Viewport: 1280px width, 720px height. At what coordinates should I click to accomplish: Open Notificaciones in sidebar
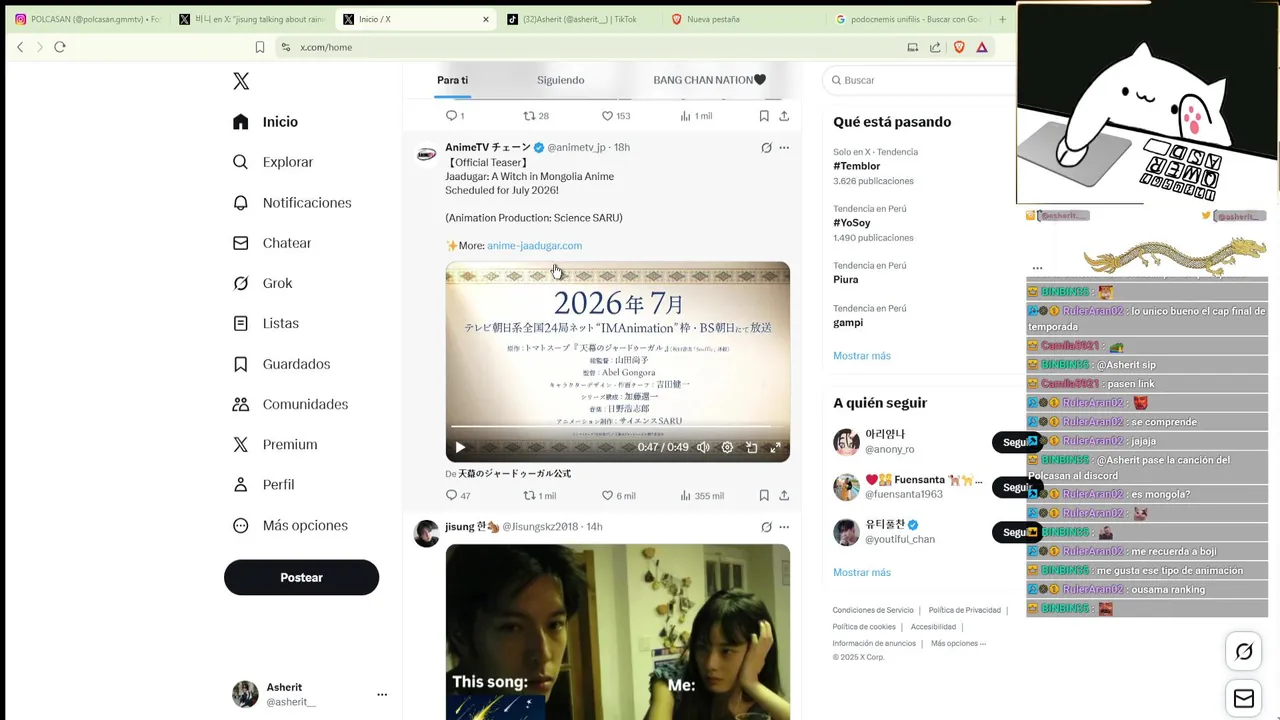[291, 203]
